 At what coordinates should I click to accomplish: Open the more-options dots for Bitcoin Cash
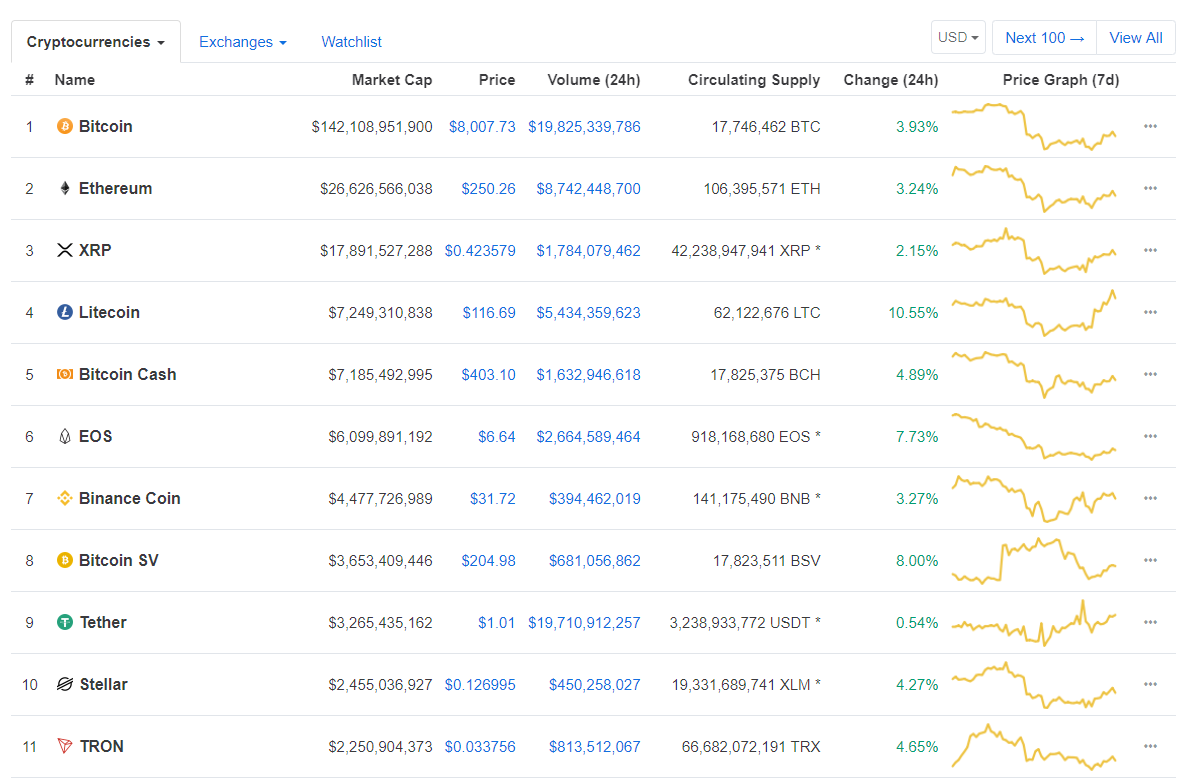1150,374
